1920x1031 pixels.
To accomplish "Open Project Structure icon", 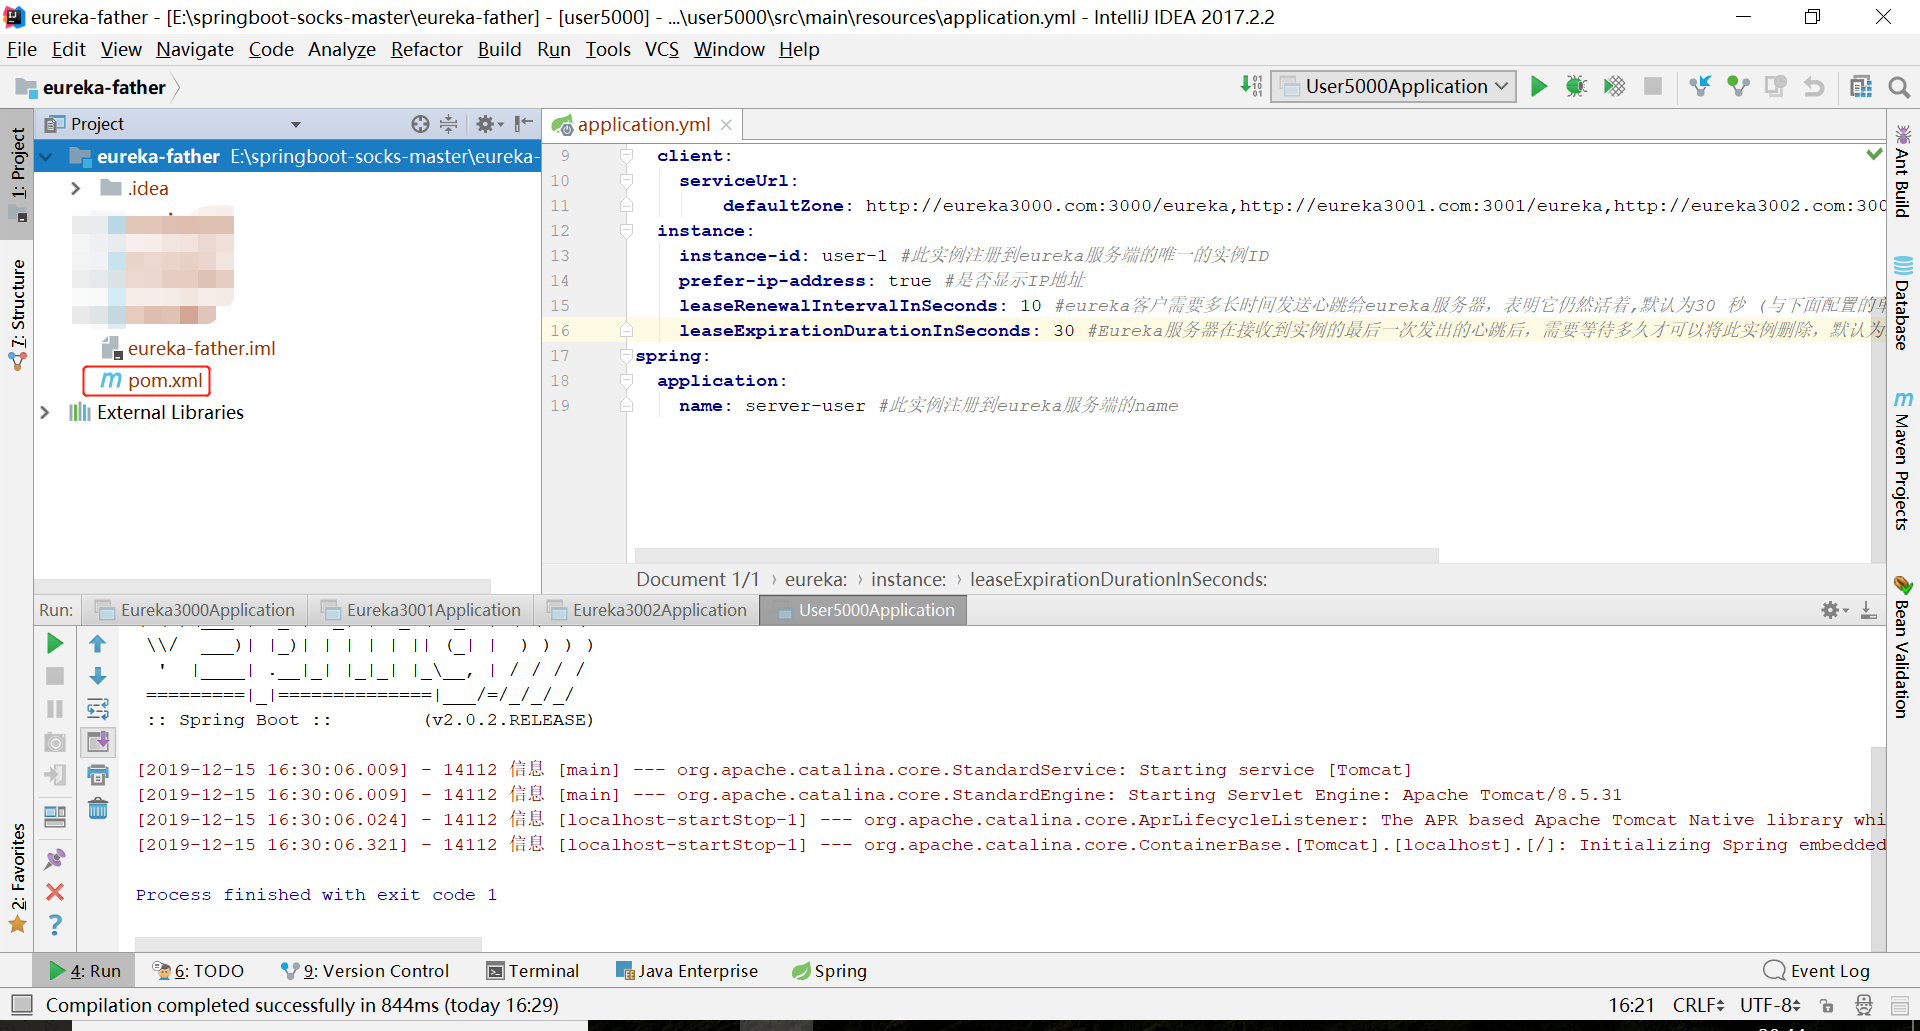I will coord(1861,87).
